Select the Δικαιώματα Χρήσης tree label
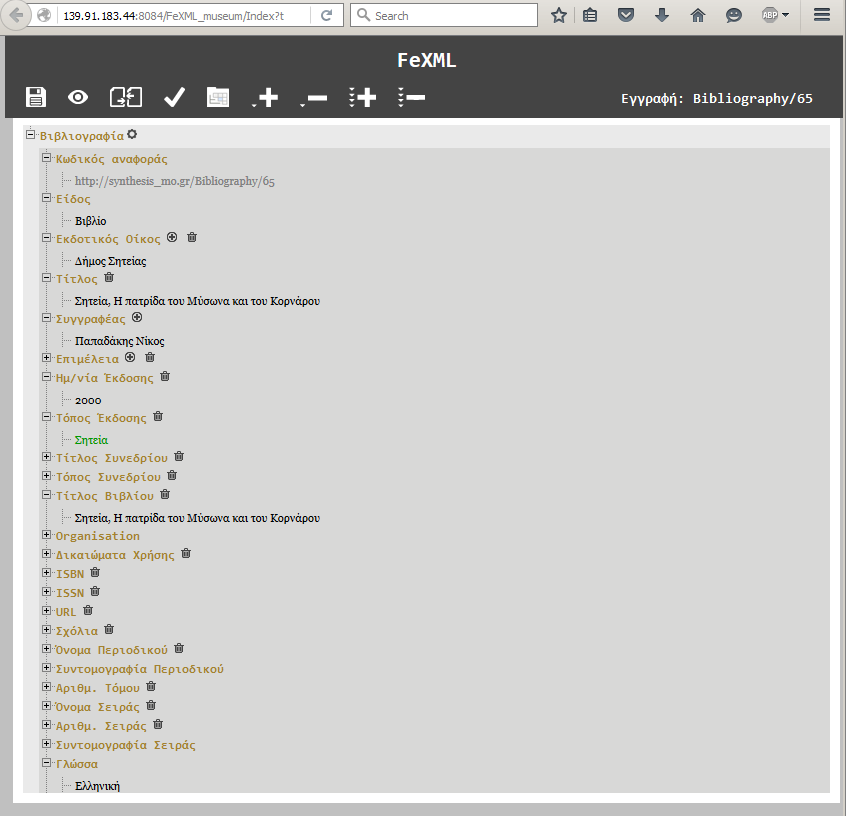This screenshot has width=846, height=816. pos(115,555)
